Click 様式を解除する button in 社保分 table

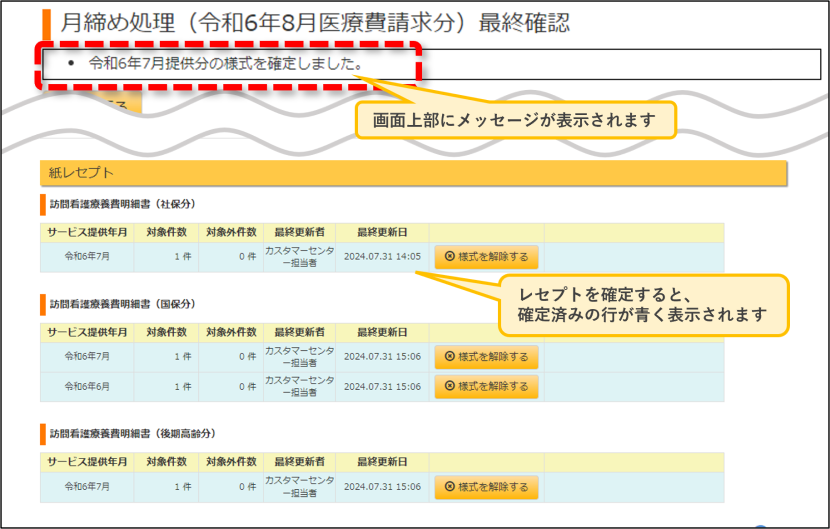pos(486,257)
